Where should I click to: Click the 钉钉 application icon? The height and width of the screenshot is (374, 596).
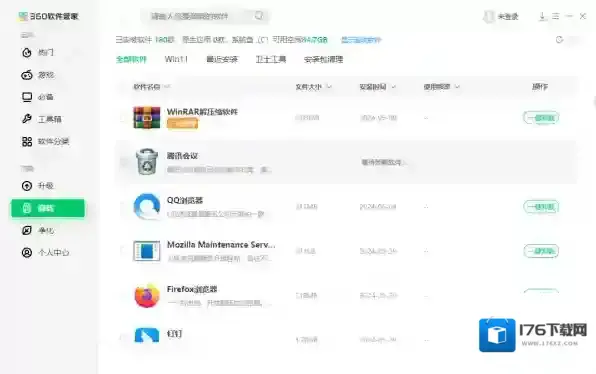(147, 335)
